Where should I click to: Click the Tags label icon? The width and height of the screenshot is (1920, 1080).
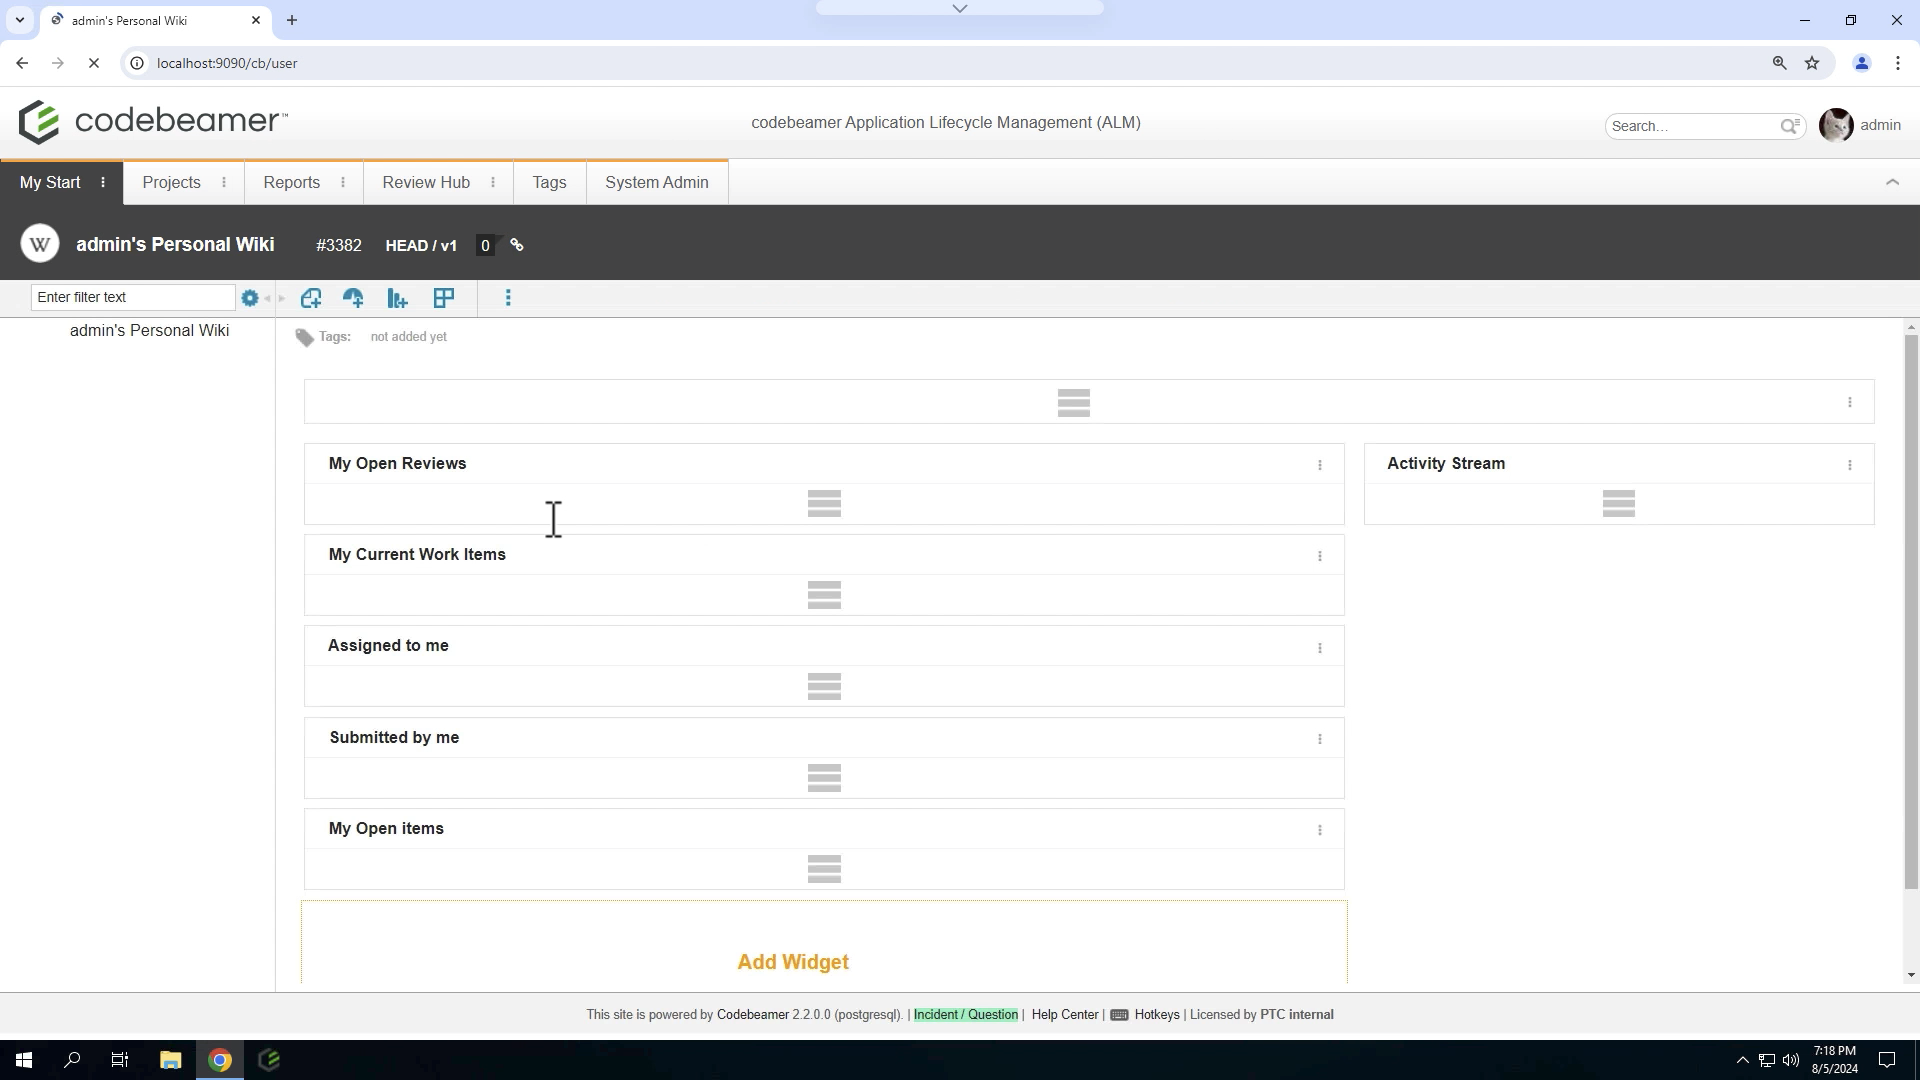tap(305, 338)
